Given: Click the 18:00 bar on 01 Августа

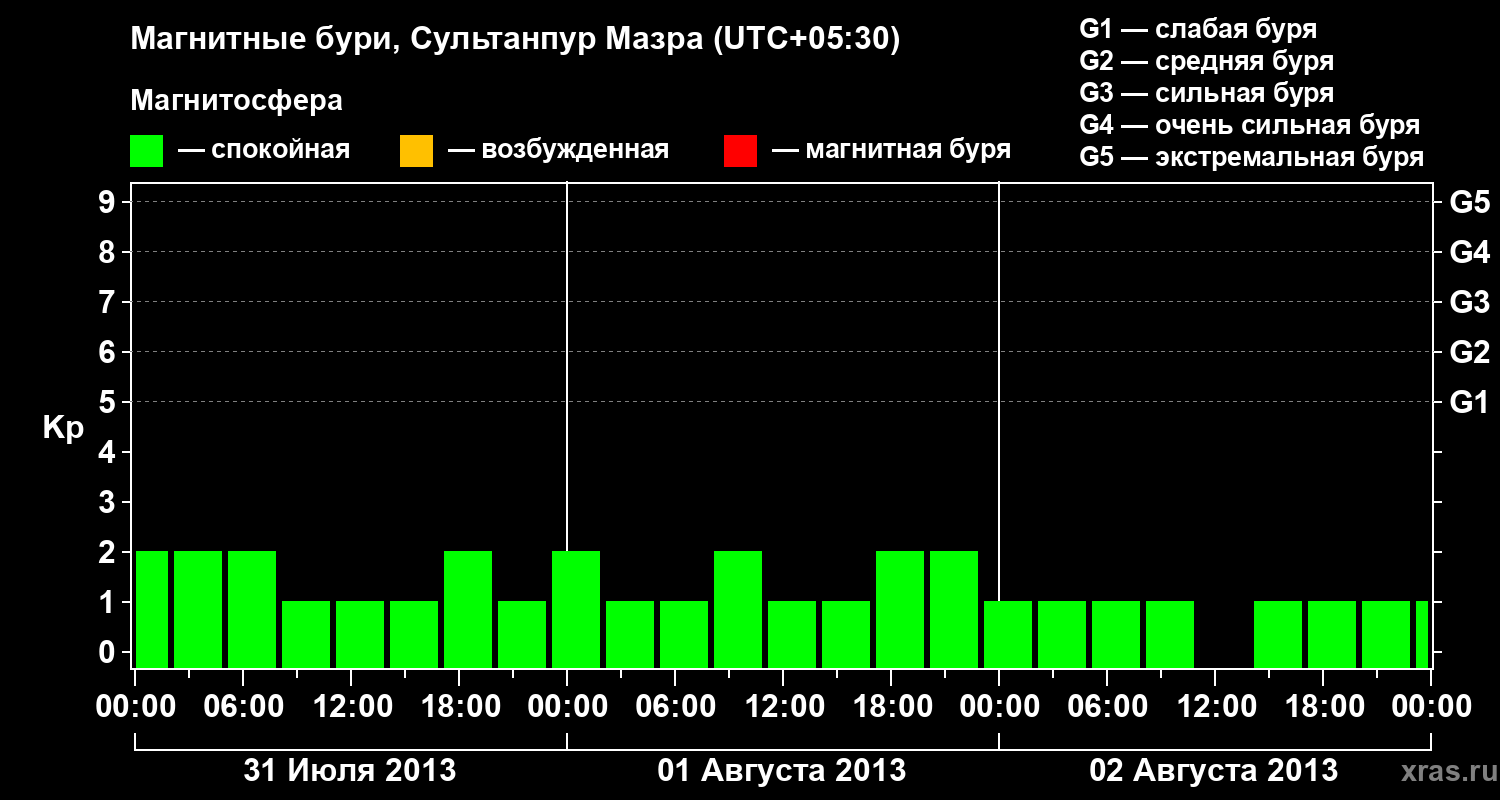Looking at the screenshot, I should pos(900,609).
